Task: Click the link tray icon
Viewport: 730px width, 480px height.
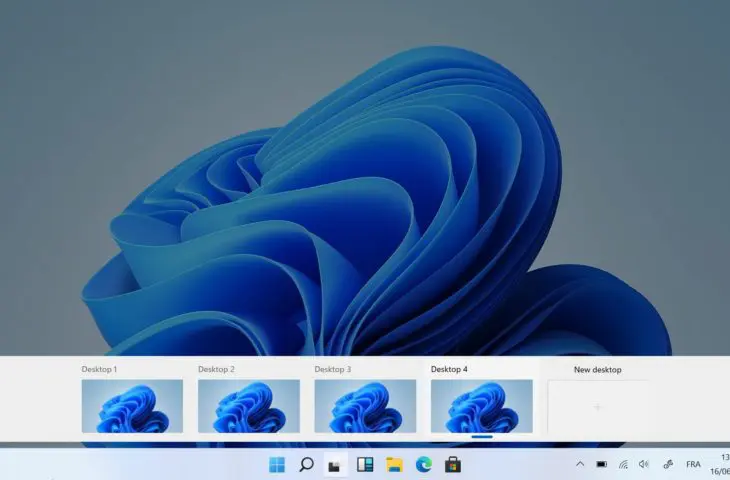Action: point(668,464)
